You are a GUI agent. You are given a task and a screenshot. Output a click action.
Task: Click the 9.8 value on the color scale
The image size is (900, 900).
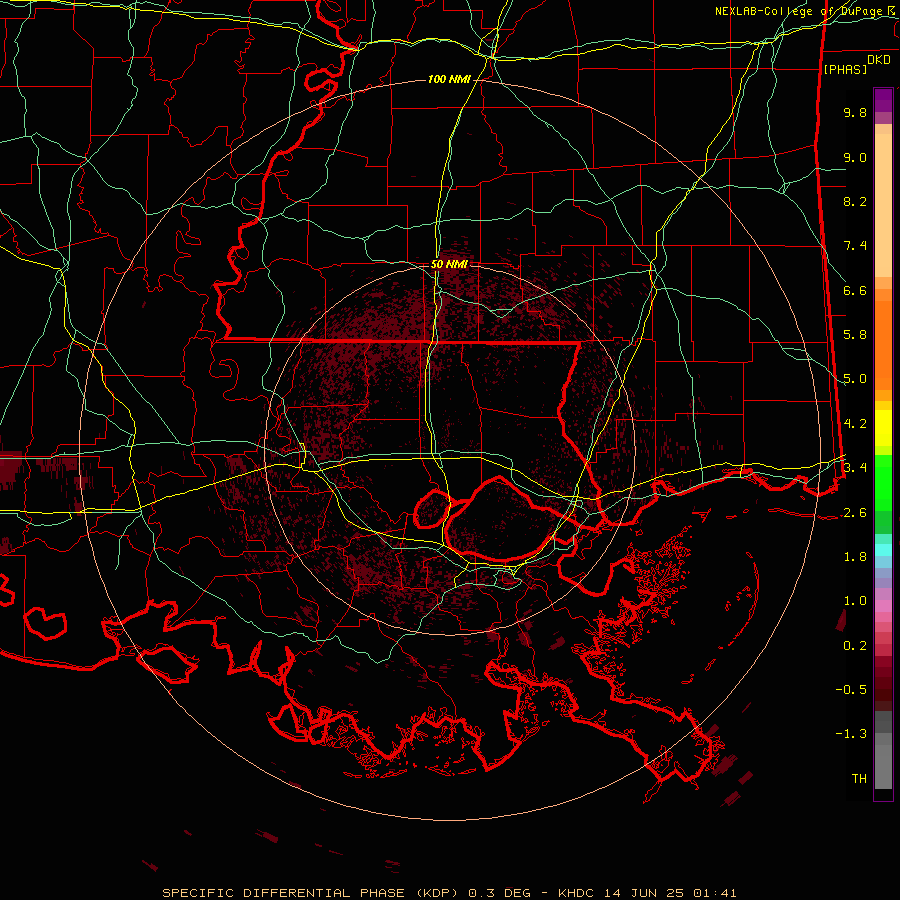click(x=855, y=112)
